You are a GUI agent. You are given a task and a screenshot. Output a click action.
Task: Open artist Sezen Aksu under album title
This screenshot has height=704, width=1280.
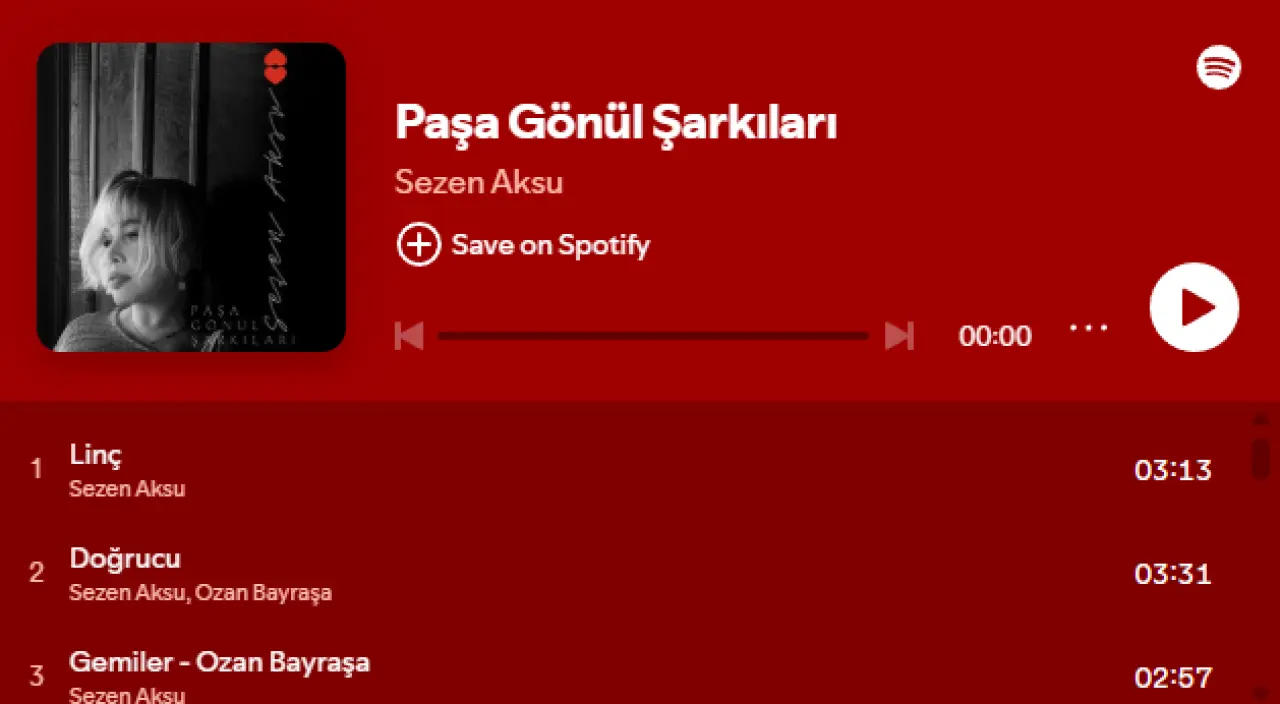click(479, 182)
